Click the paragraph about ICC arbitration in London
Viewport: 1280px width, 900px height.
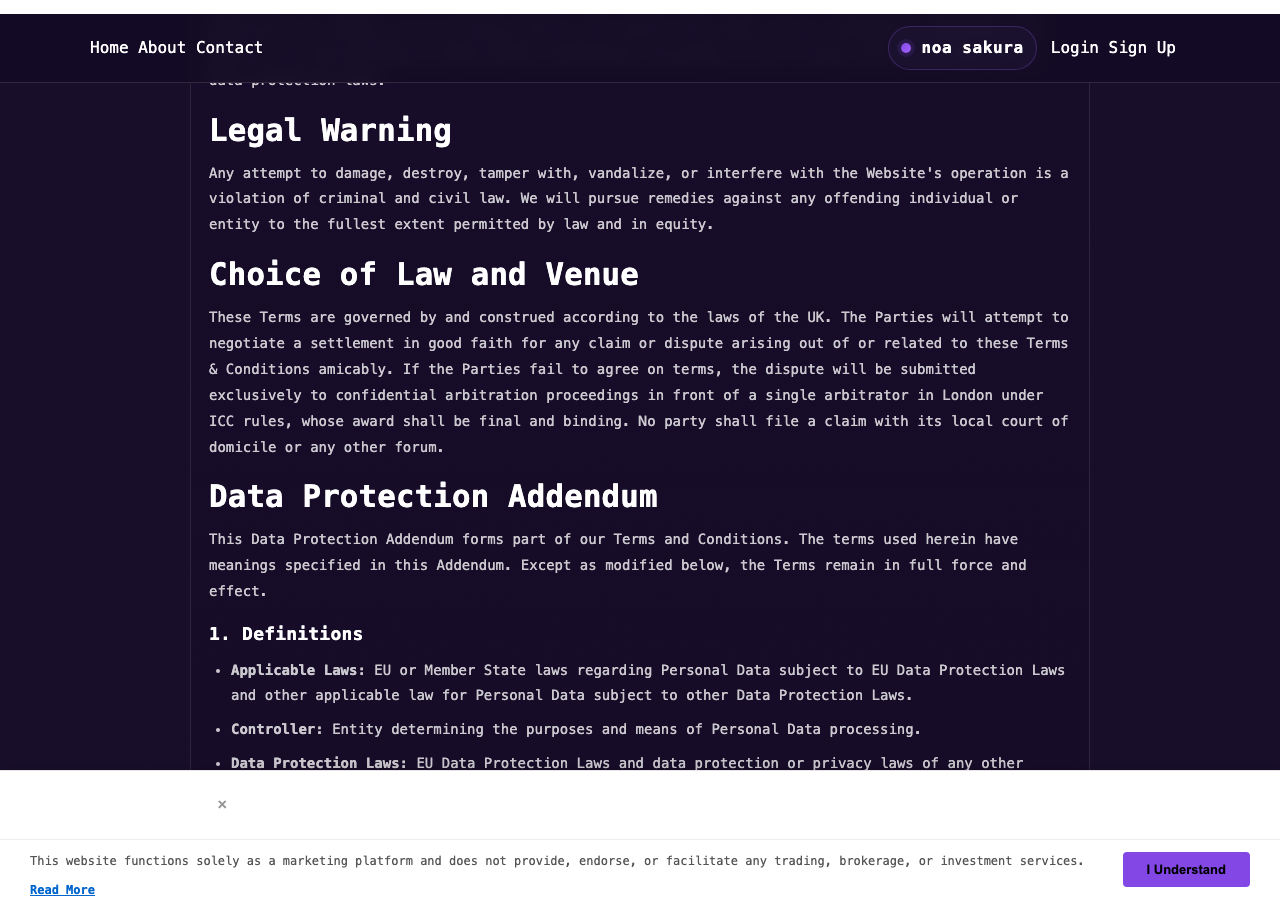(639, 382)
